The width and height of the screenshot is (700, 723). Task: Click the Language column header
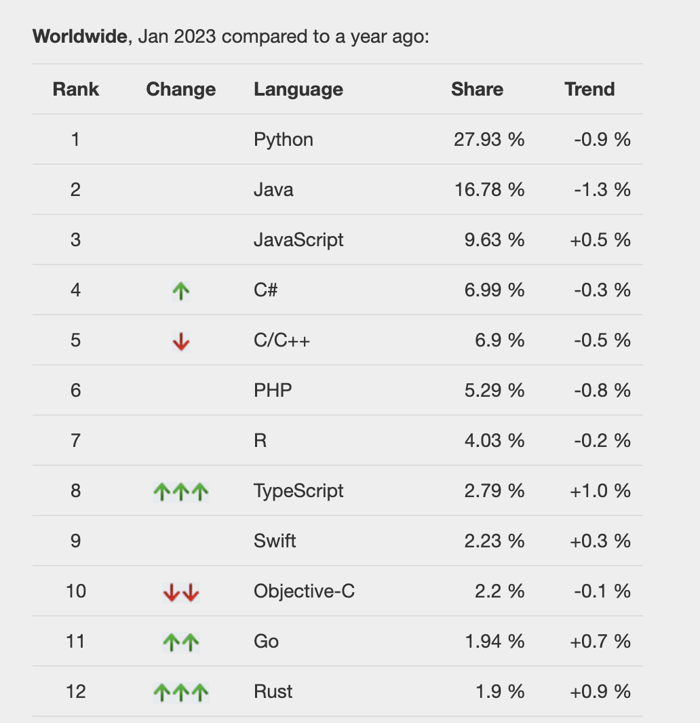pyautogui.click(x=298, y=89)
